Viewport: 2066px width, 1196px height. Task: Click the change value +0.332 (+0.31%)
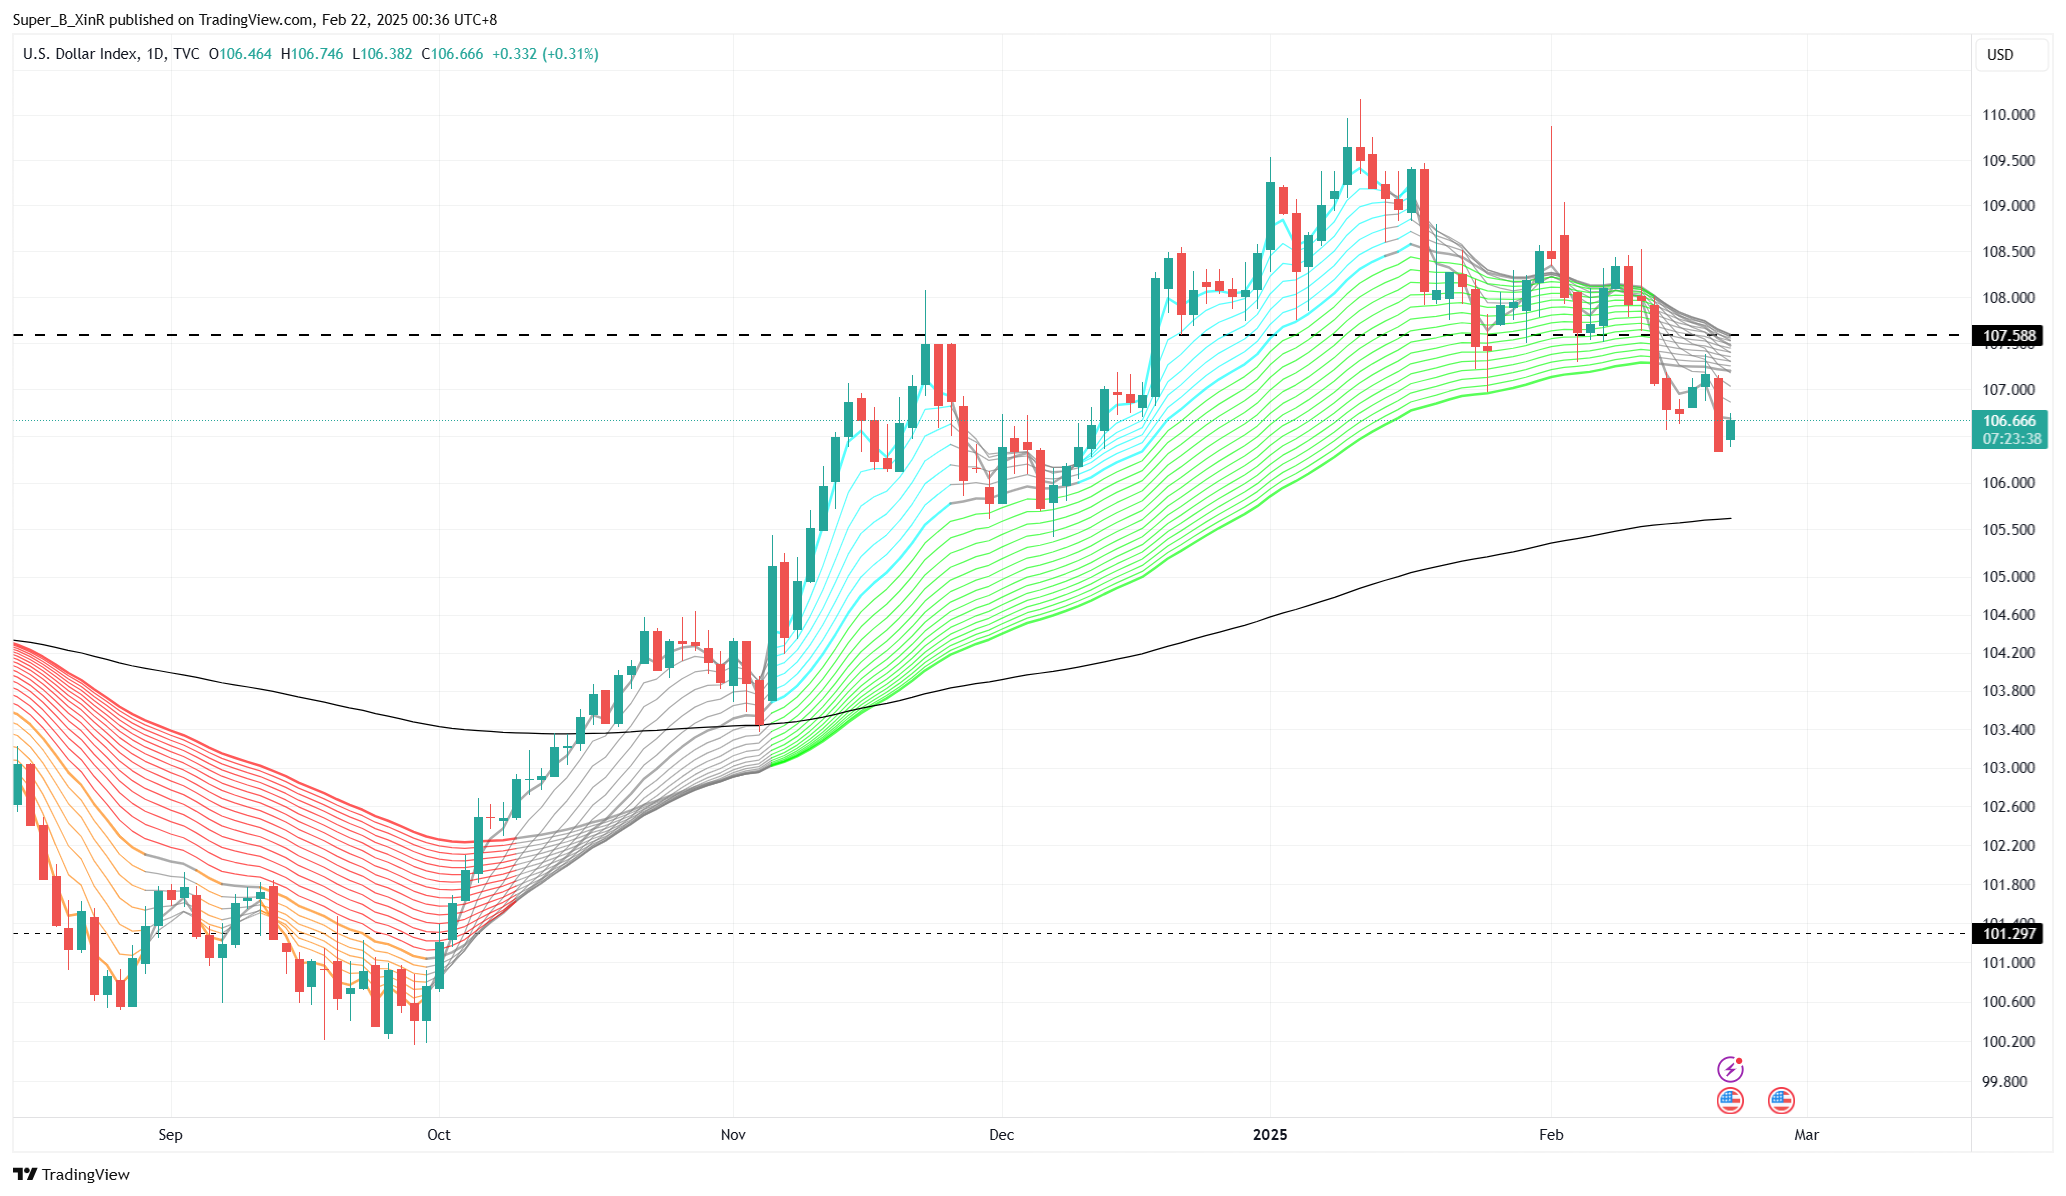(545, 54)
